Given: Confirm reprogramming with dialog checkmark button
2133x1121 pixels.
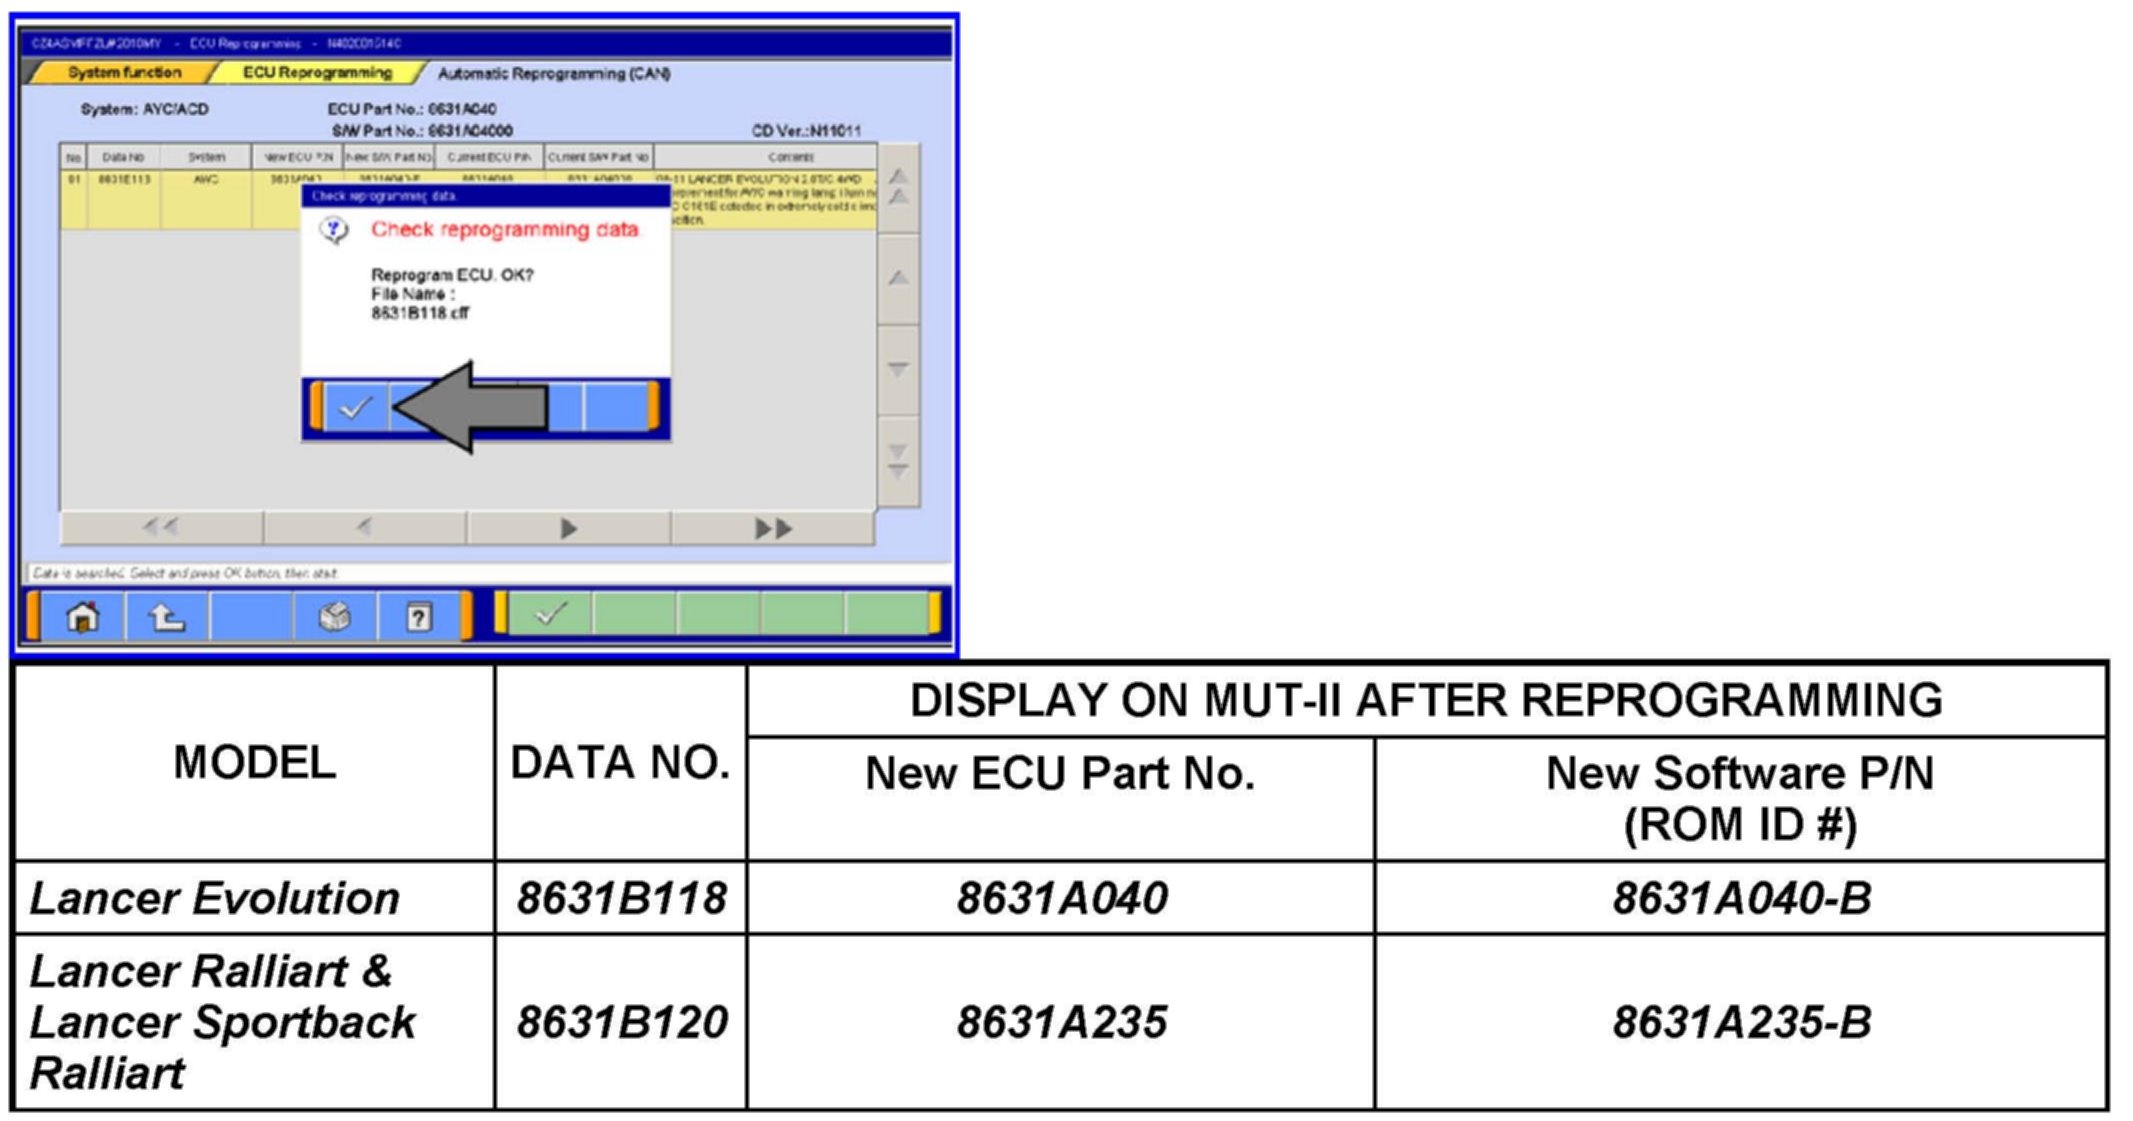Looking at the screenshot, I should point(355,408).
